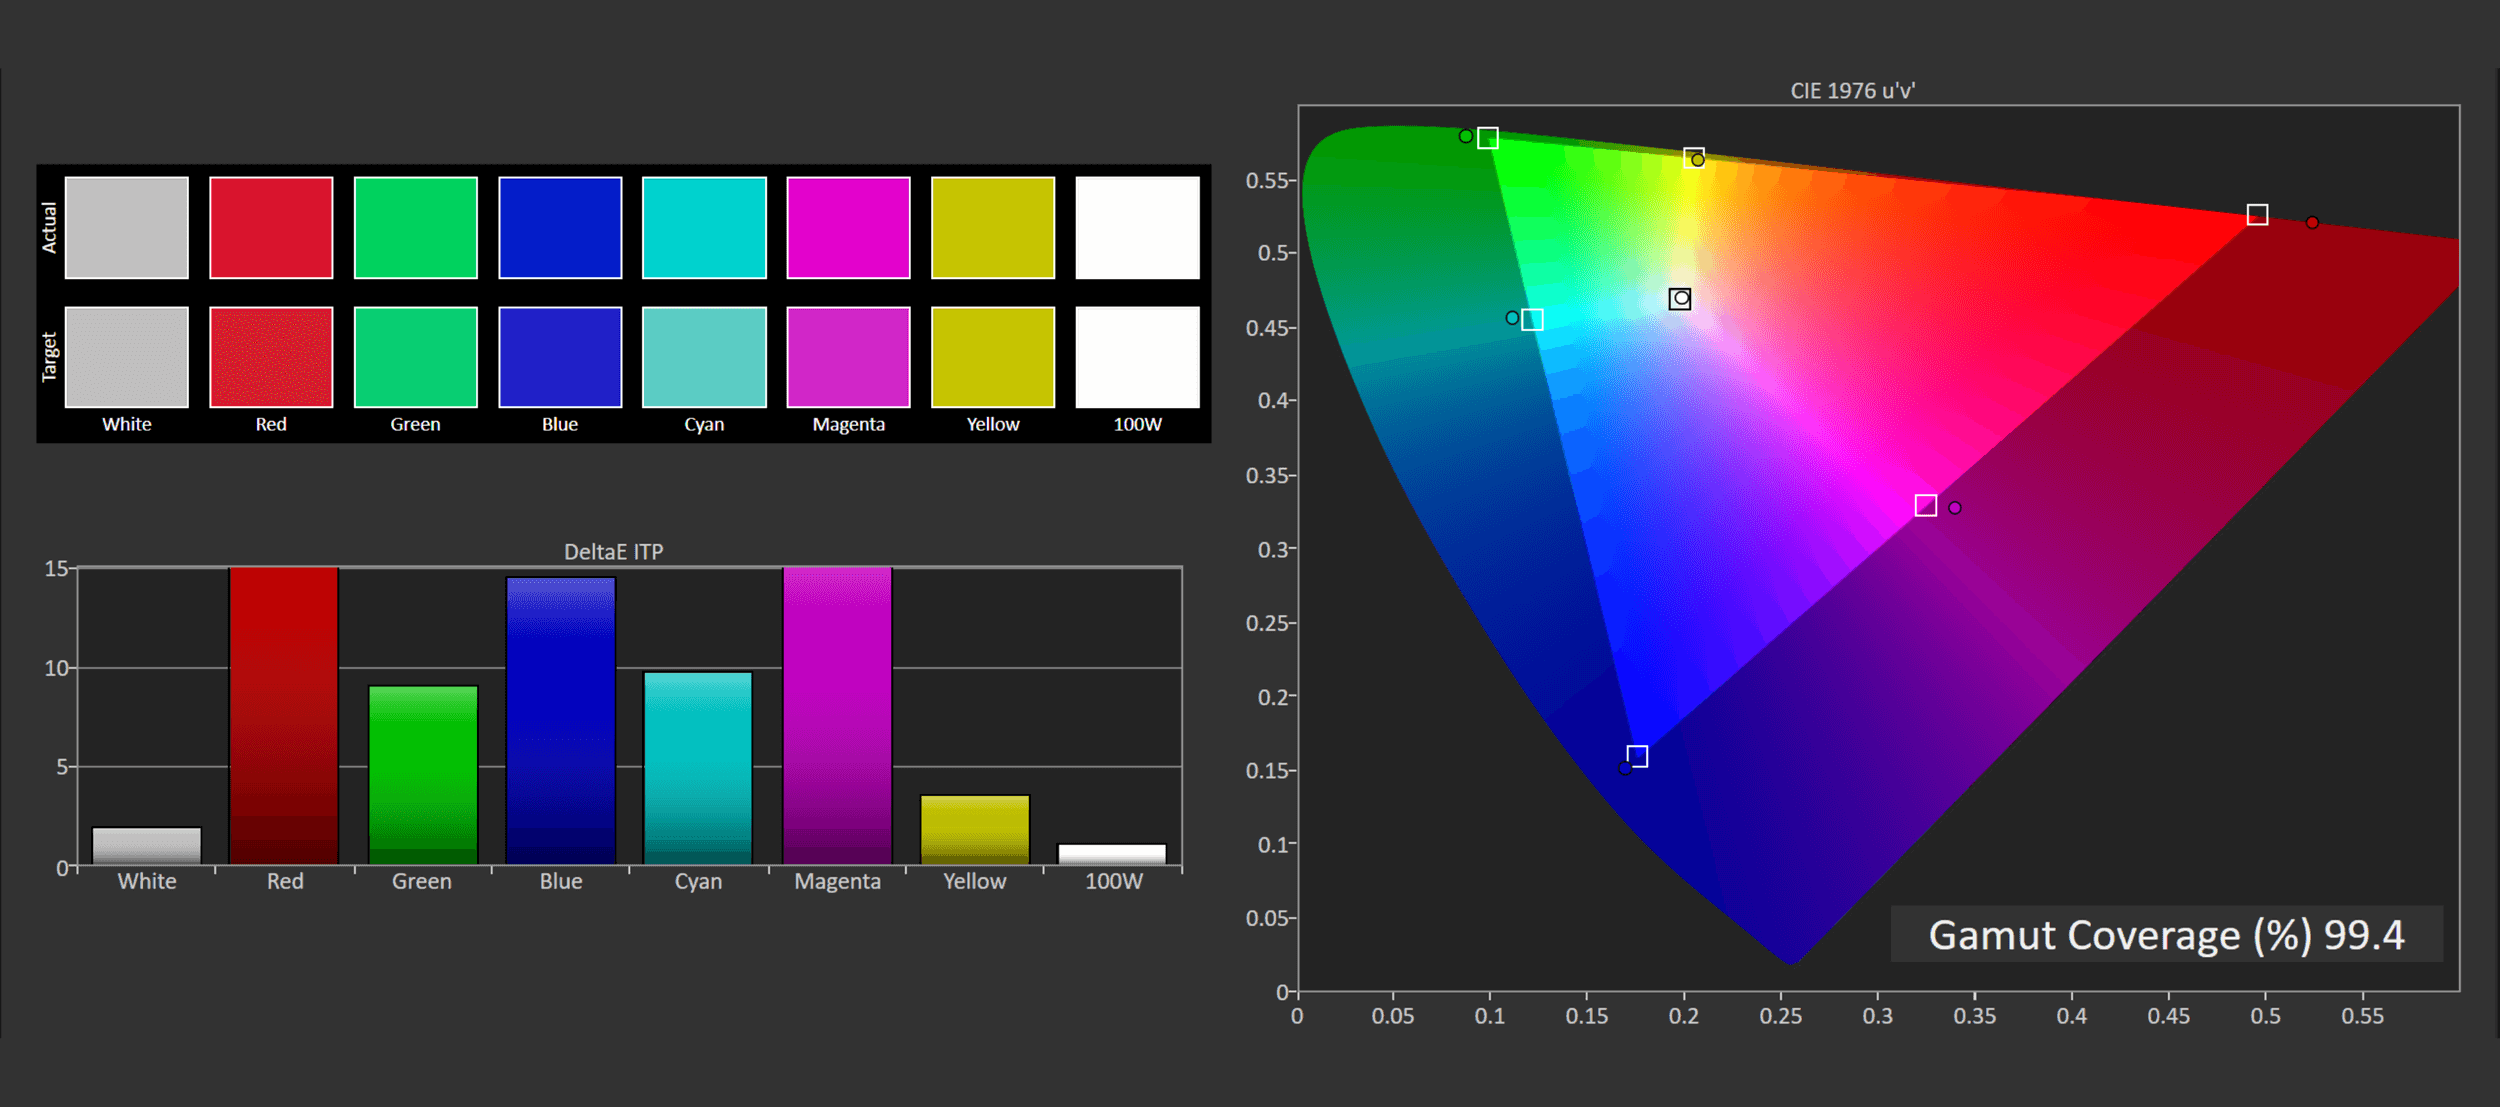Click the blue target square on CIE diagram

tap(1637, 756)
